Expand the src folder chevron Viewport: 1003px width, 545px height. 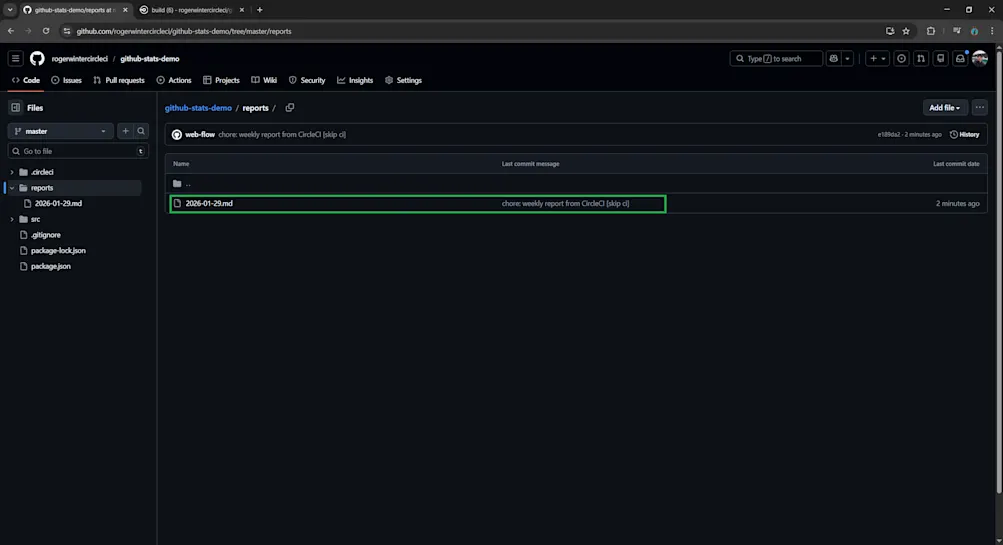(x=12, y=219)
